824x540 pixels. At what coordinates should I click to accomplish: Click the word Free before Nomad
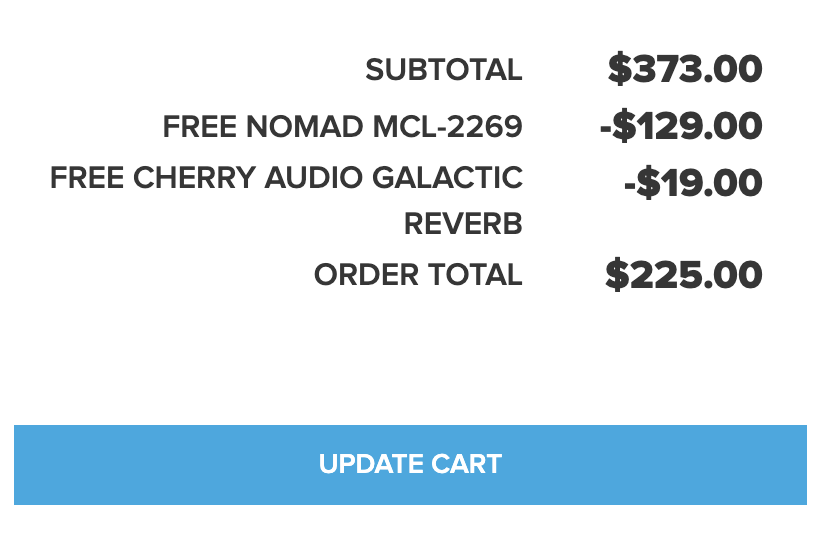194,127
